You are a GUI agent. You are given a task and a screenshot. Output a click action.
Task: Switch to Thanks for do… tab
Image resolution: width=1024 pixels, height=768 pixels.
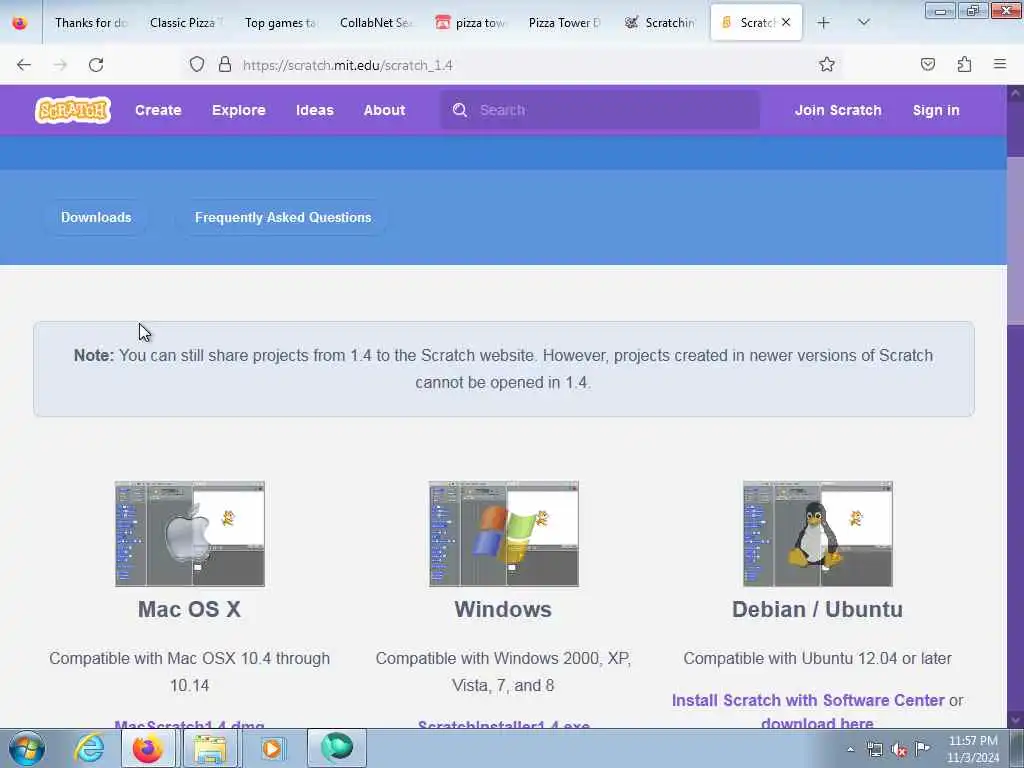click(x=90, y=23)
